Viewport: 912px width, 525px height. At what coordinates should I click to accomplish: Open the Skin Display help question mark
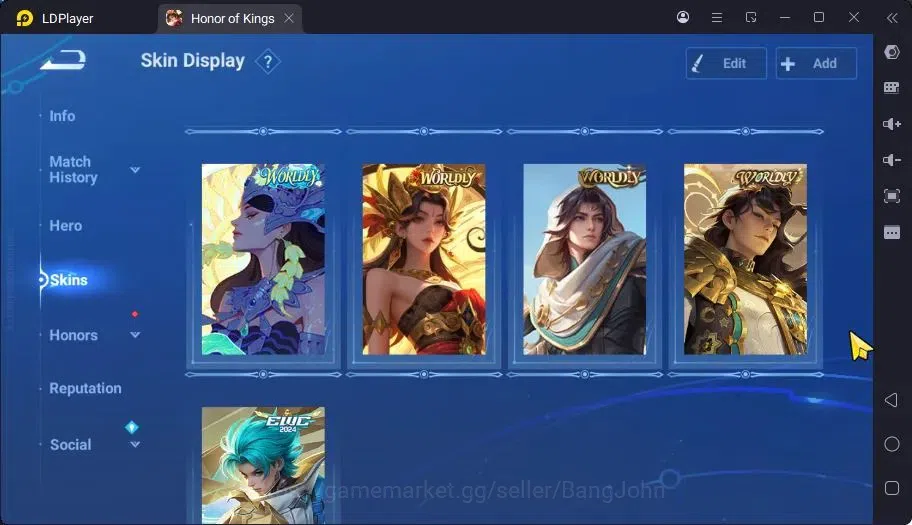268,62
